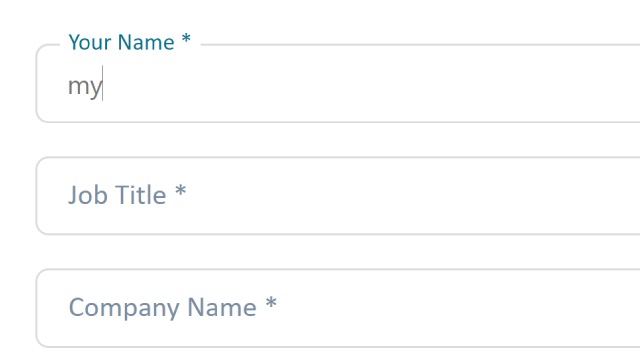The image size is (640, 360).
Task: Click the "Job Title *" placeholder text
Action: [127, 194]
